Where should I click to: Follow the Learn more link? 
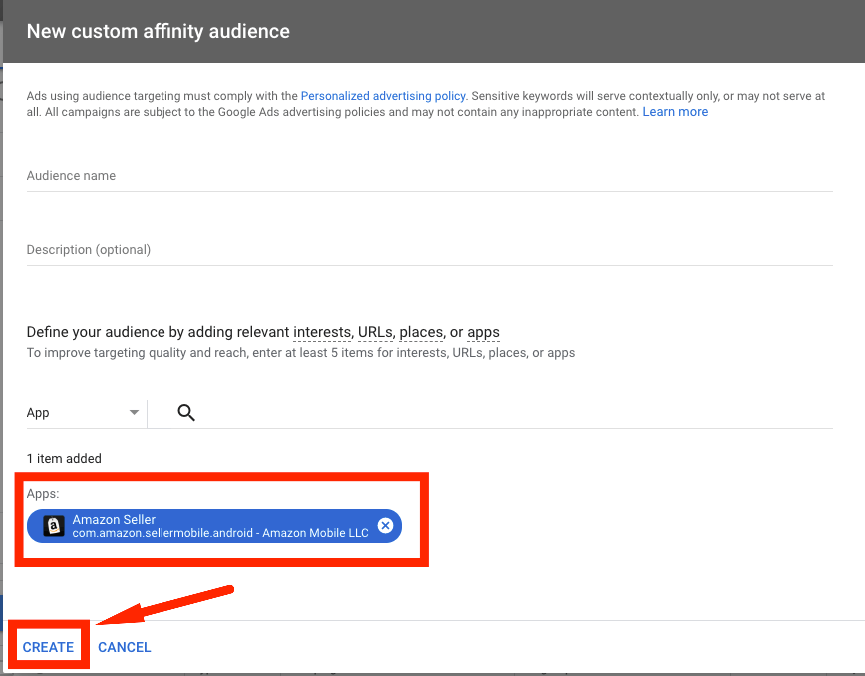[675, 112]
